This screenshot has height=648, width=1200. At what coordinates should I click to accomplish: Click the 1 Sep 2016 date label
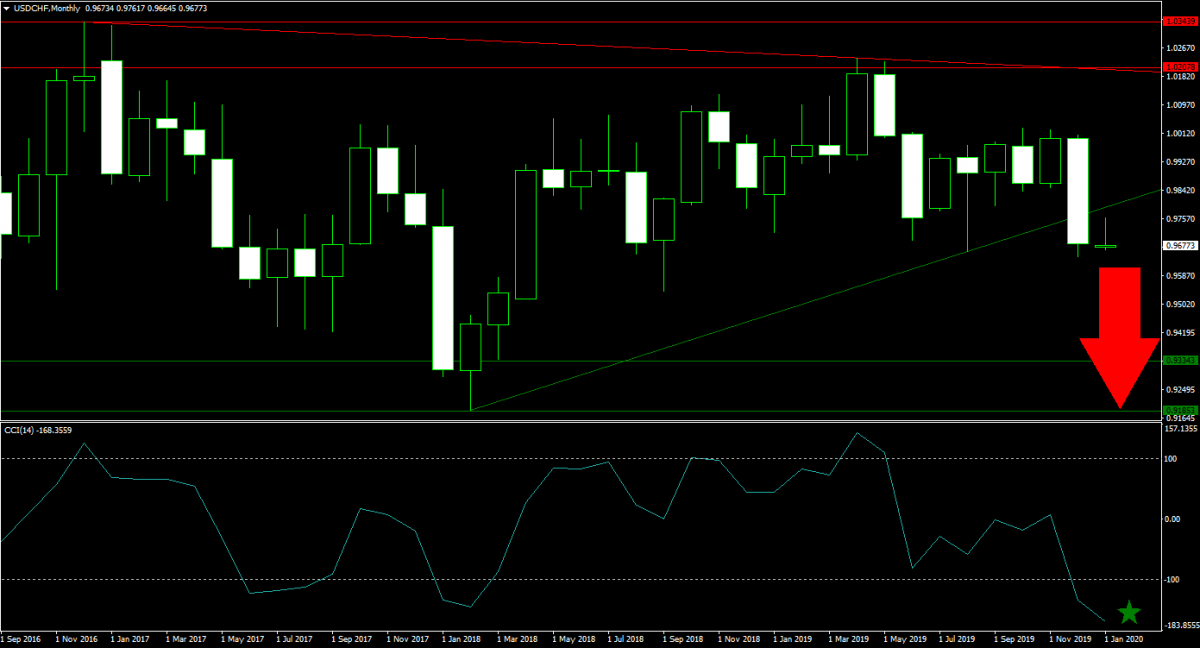click(x=22, y=637)
